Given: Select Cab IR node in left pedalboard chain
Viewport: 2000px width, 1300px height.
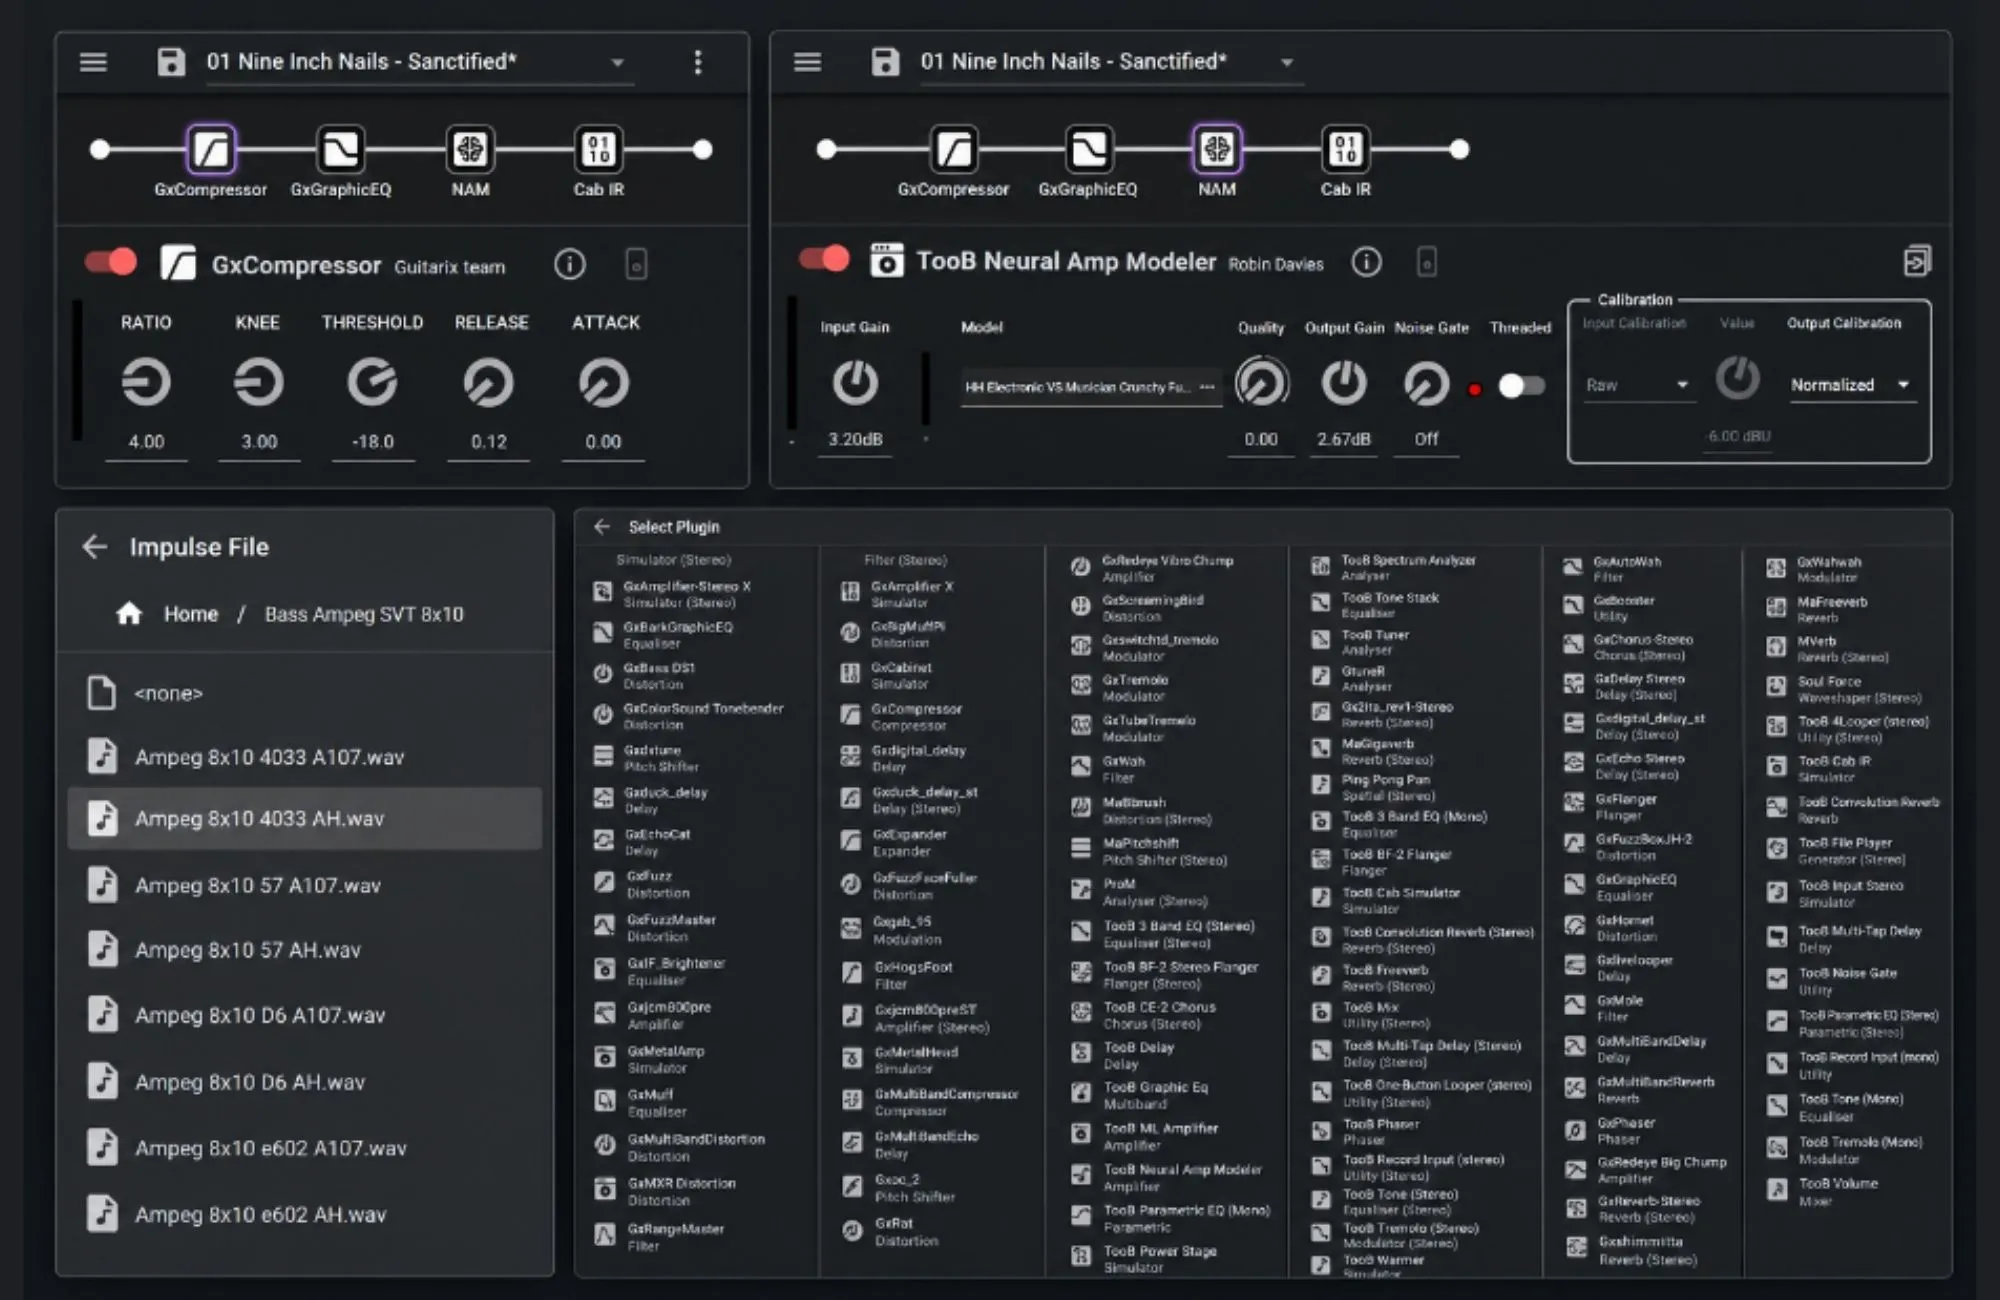Looking at the screenshot, I should point(599,150).
